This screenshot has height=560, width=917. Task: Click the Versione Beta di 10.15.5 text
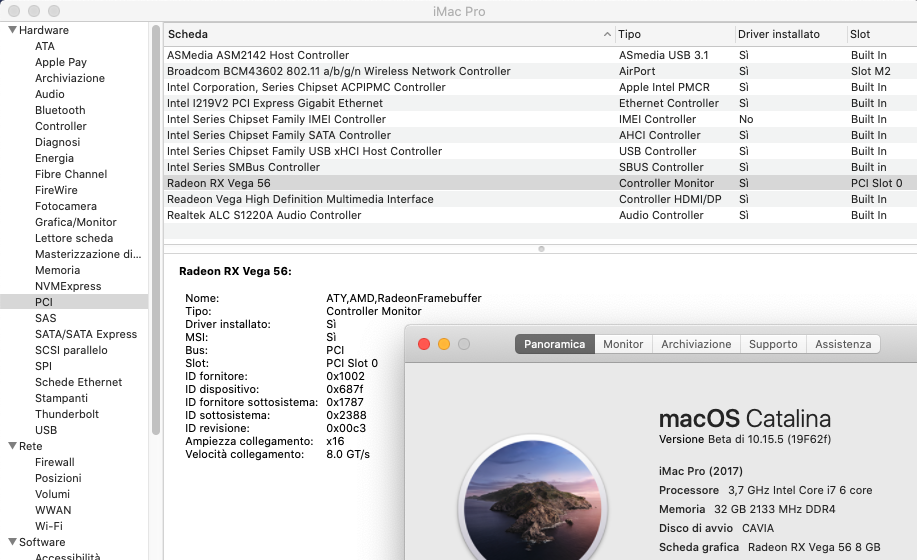coord(744,439)
